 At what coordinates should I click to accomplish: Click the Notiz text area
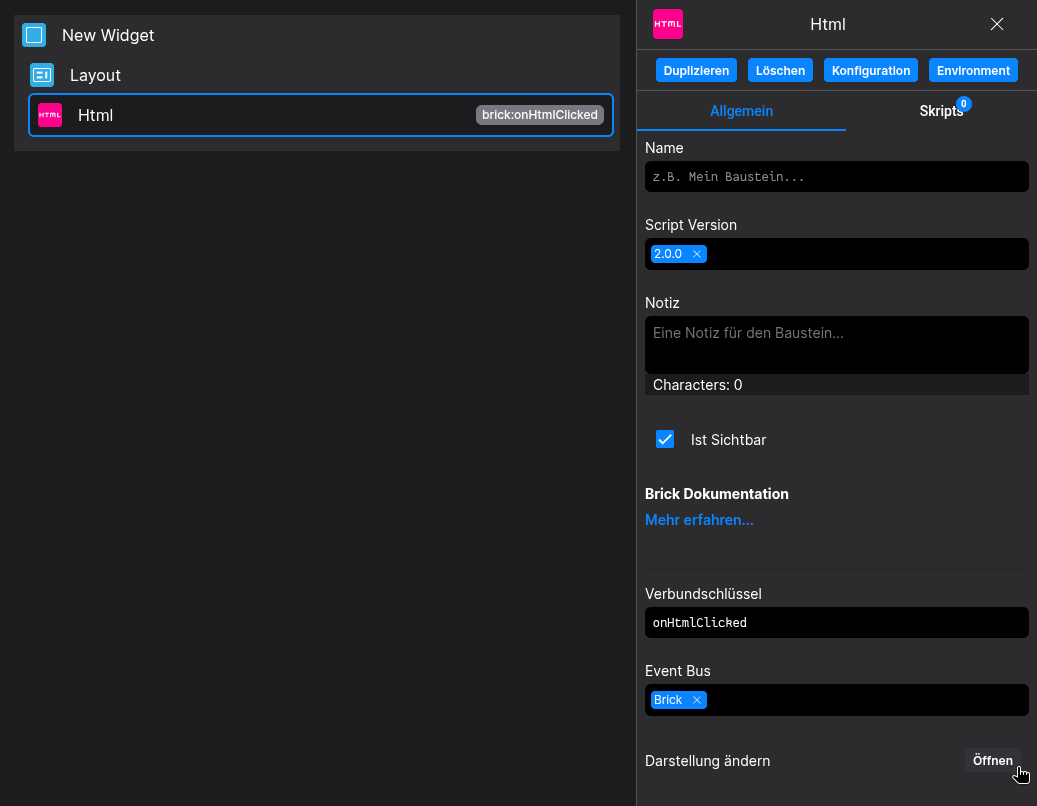[836, 344]
